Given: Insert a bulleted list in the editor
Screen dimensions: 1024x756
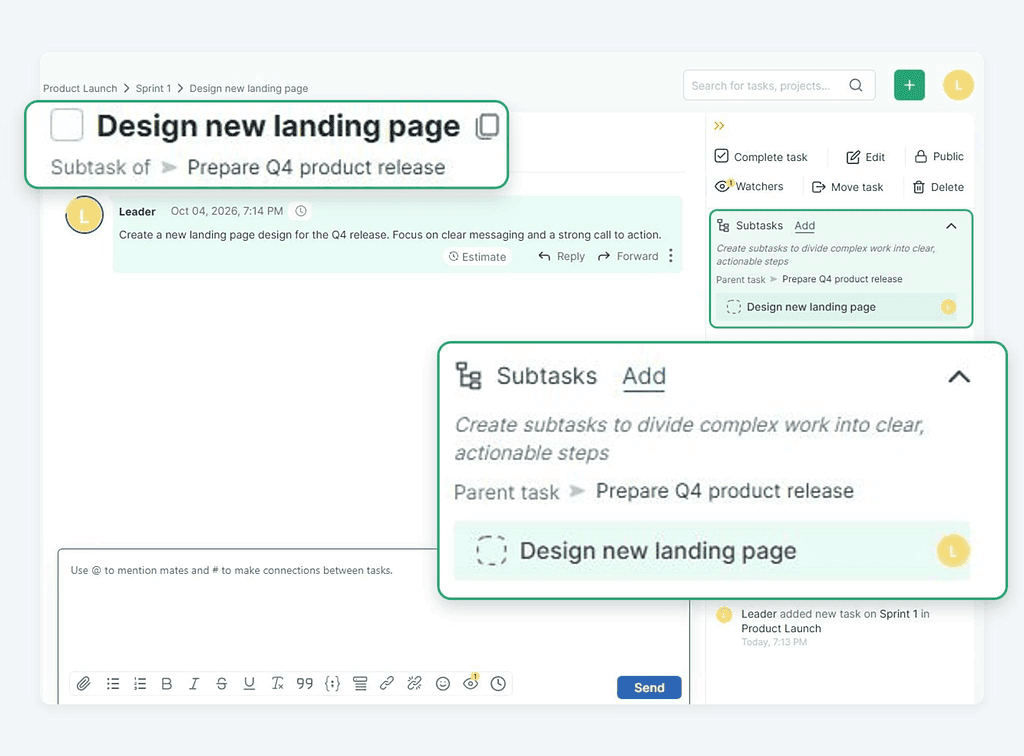Looking at the screenshot, I should click(113, 684).
